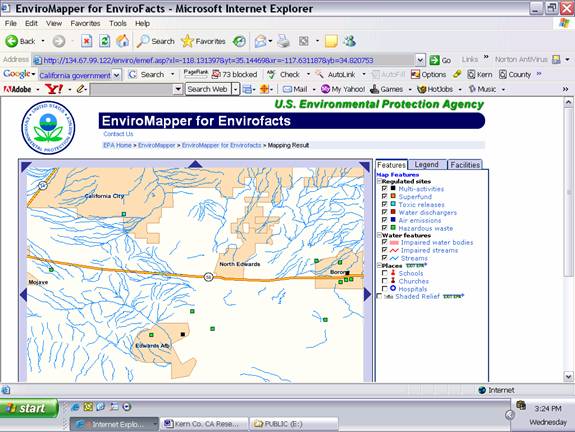The width and height of the screenshot is (575, 432).
Task: Collapse the Water features group
Action: tap(380, 235)
